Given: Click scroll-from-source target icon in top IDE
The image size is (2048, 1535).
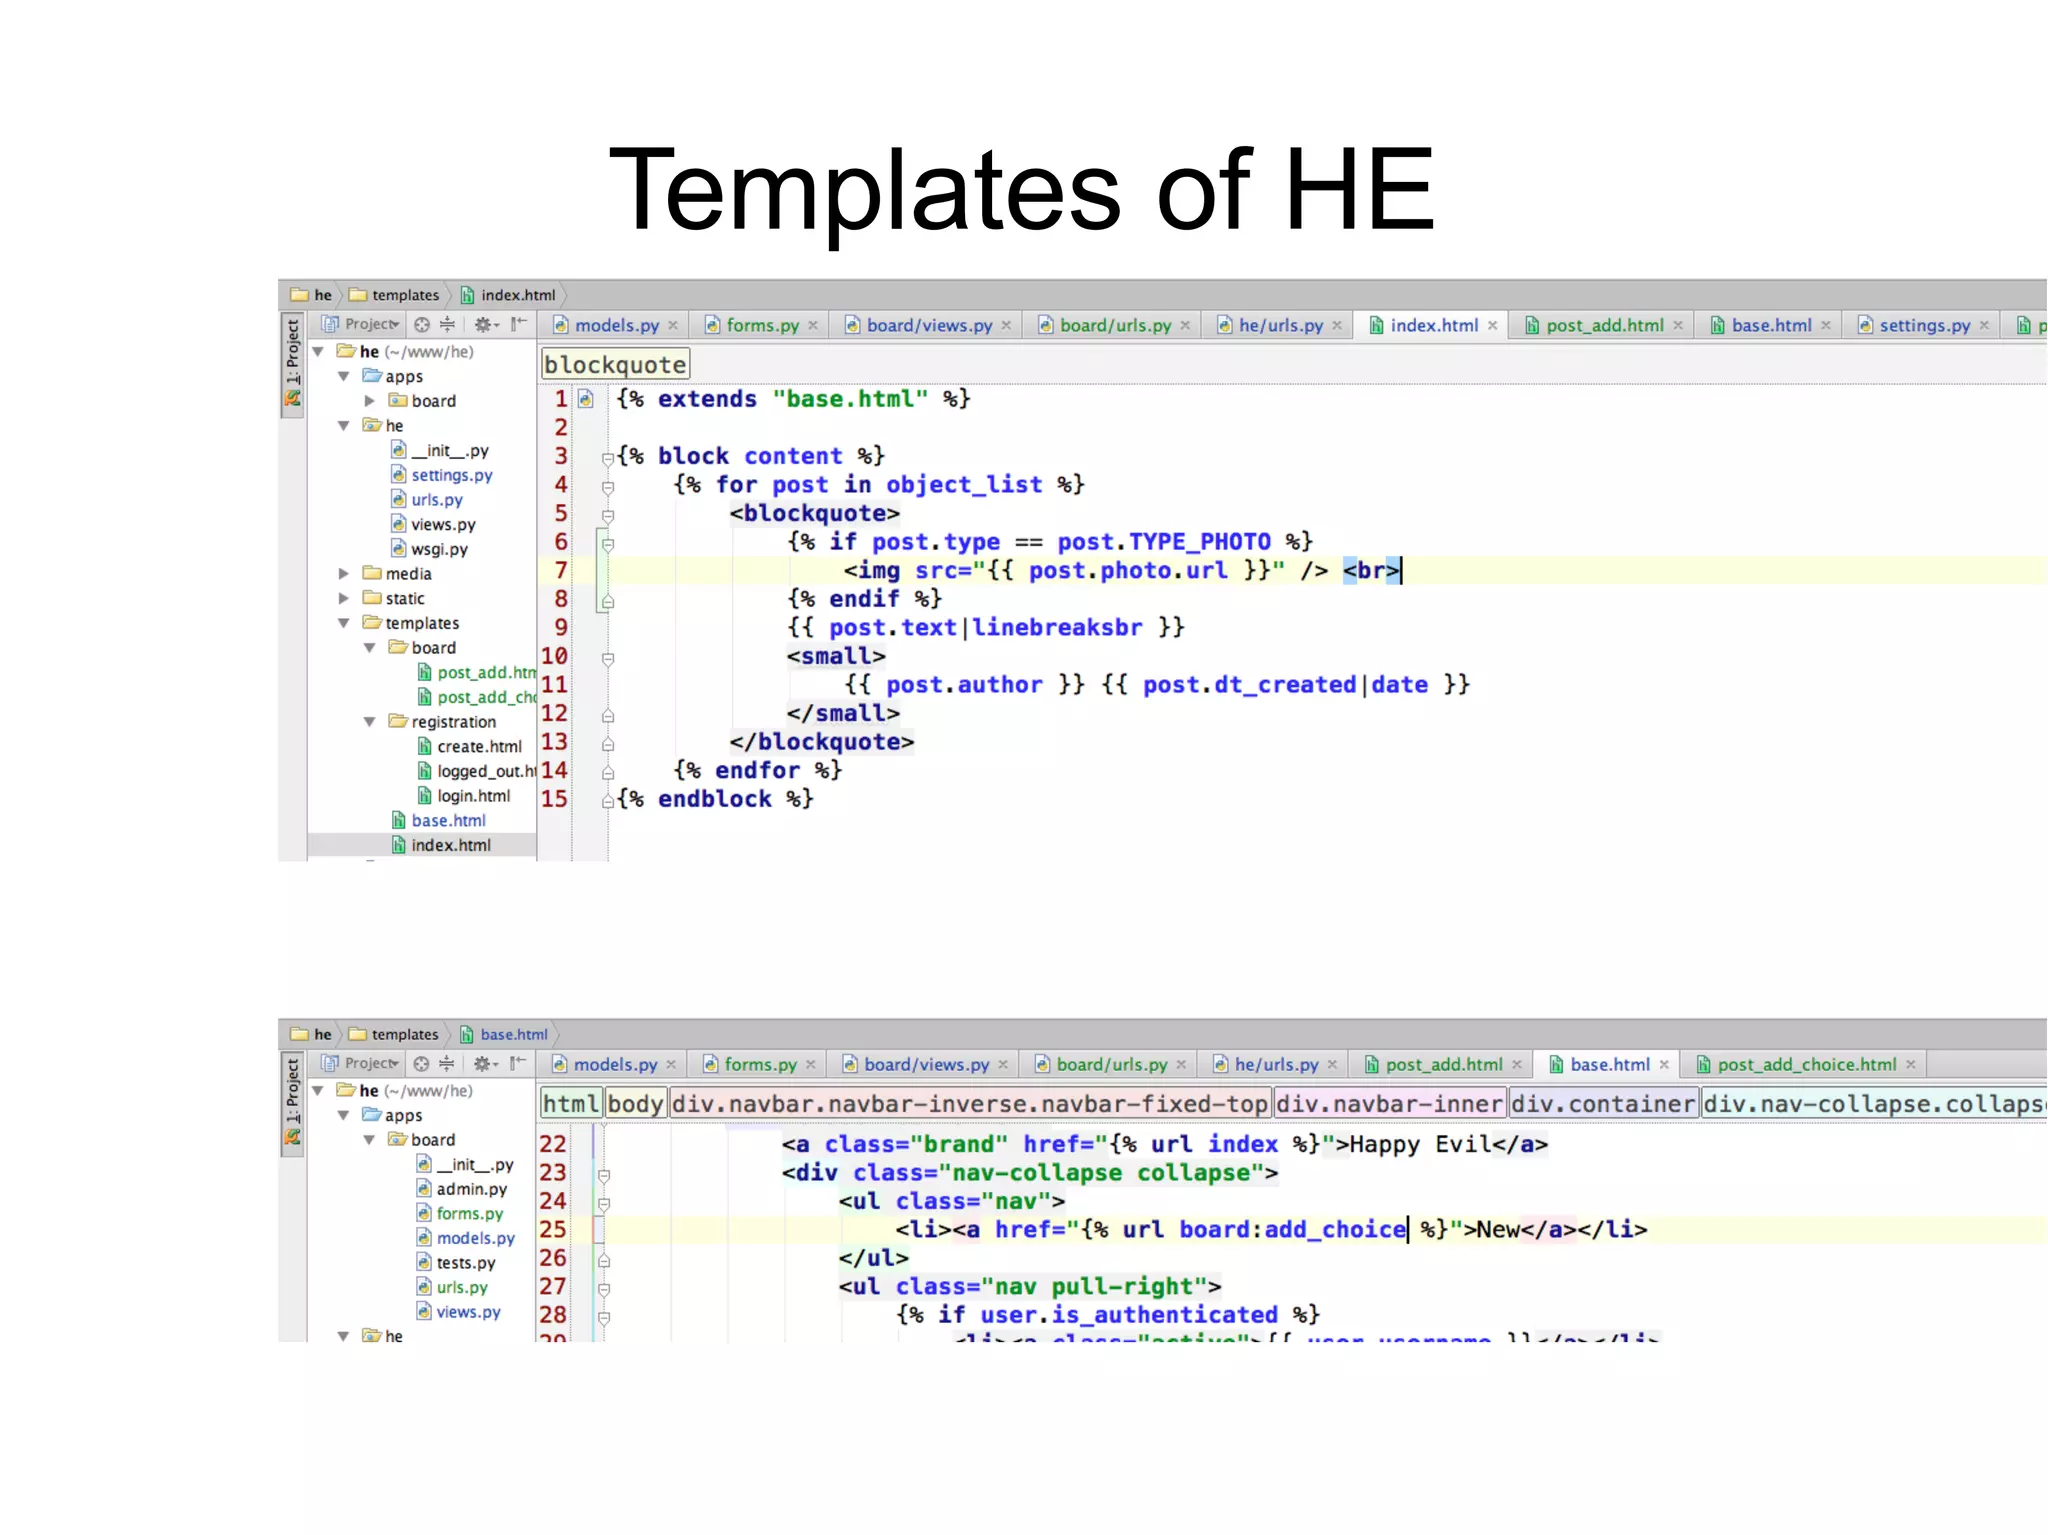Looking at the screenshot, I should point(421,324).
